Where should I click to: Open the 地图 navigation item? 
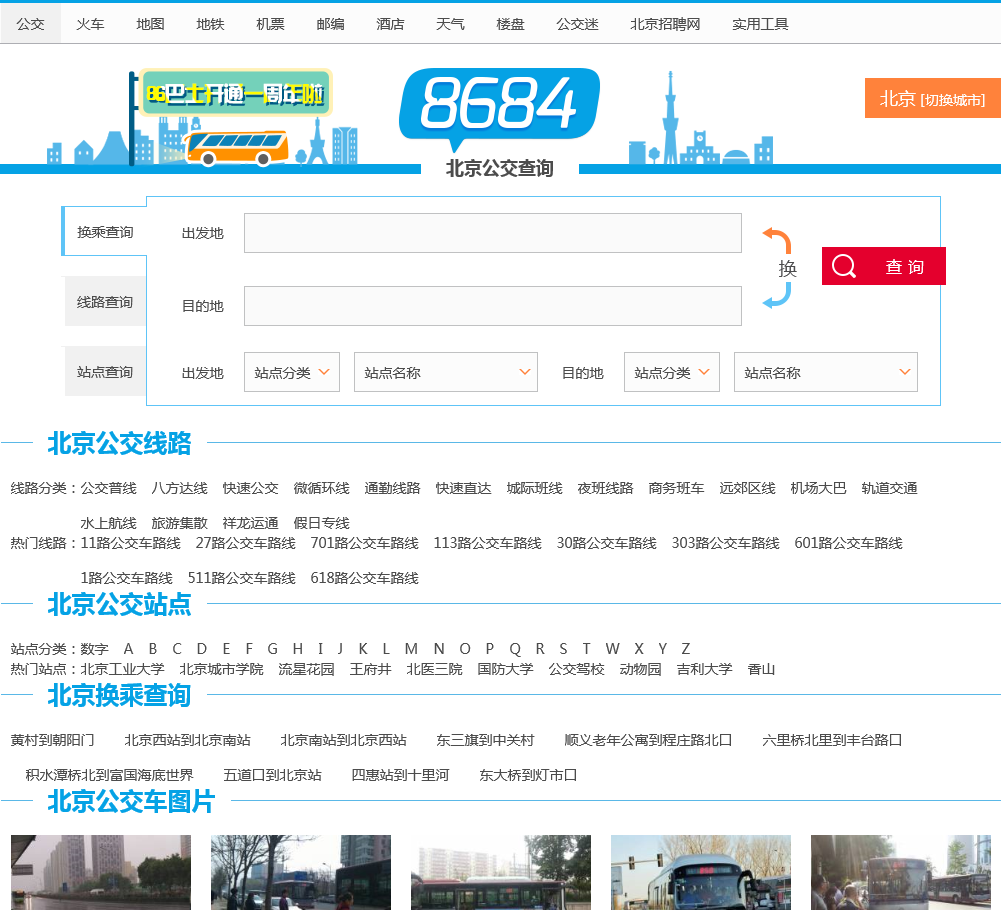[150, 24]
